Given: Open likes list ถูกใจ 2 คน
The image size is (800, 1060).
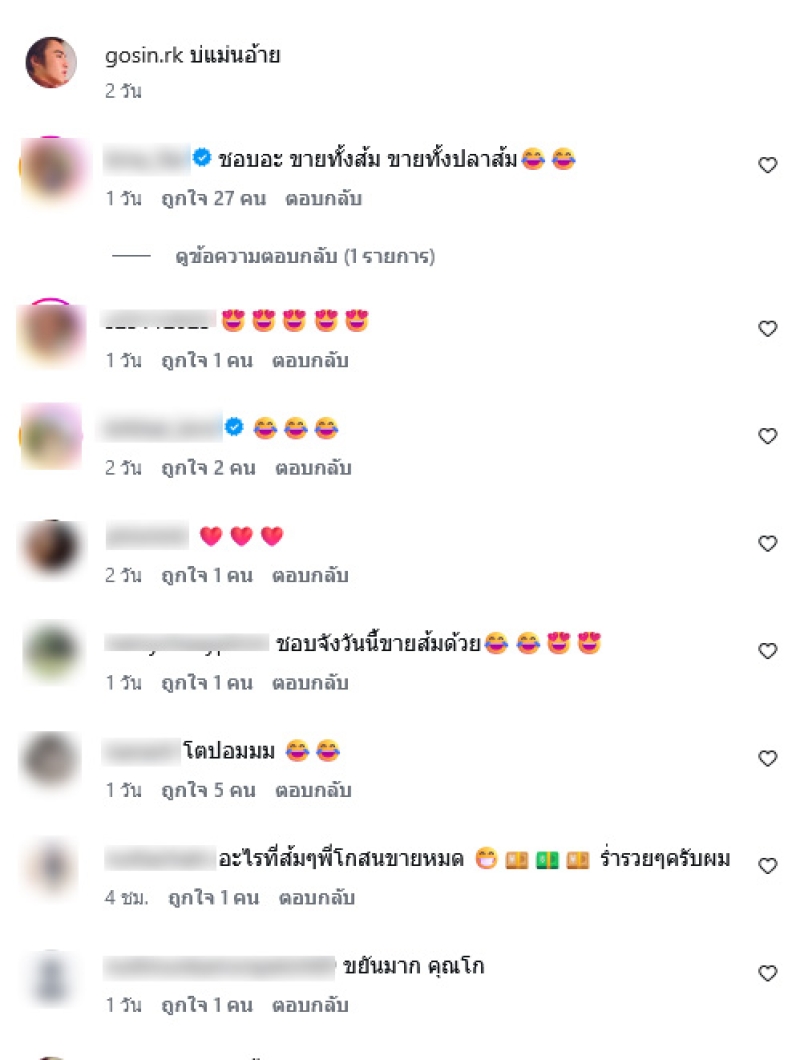Looking at the screenshot, I should point(208,468).
